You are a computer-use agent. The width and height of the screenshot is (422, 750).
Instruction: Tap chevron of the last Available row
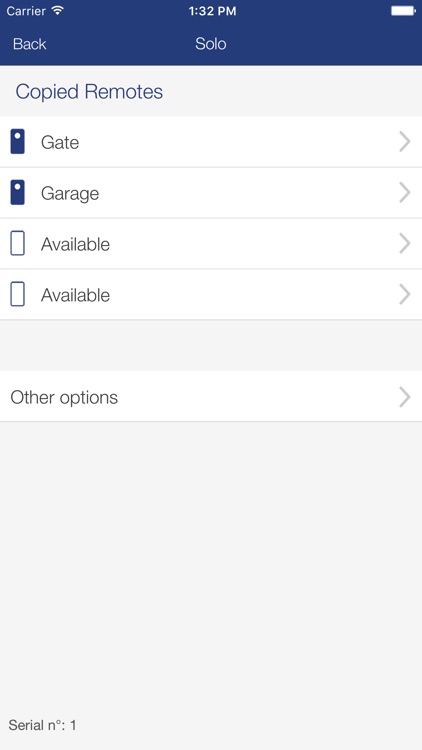tap(405, 295)
